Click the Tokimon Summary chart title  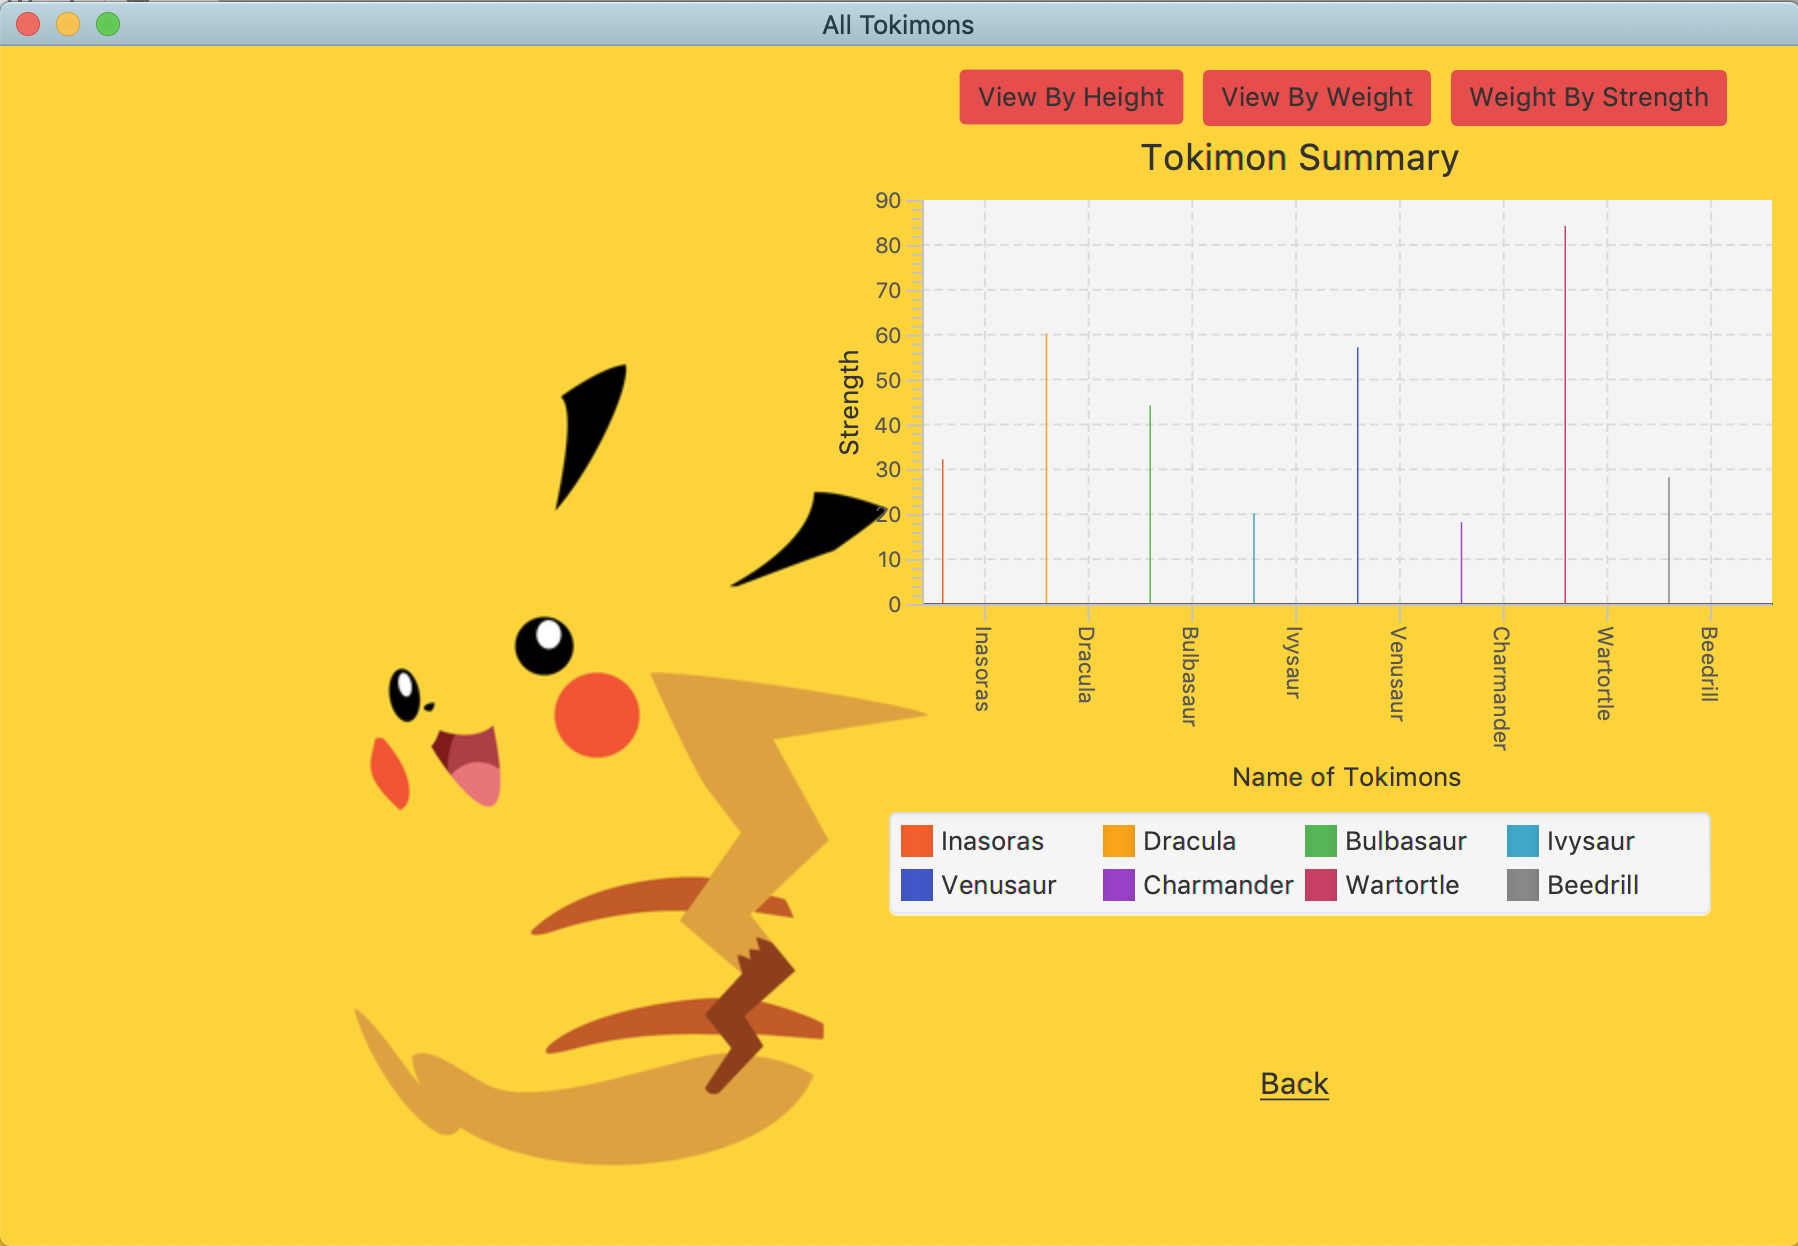pyautogui.click(x=1301, y=157)
